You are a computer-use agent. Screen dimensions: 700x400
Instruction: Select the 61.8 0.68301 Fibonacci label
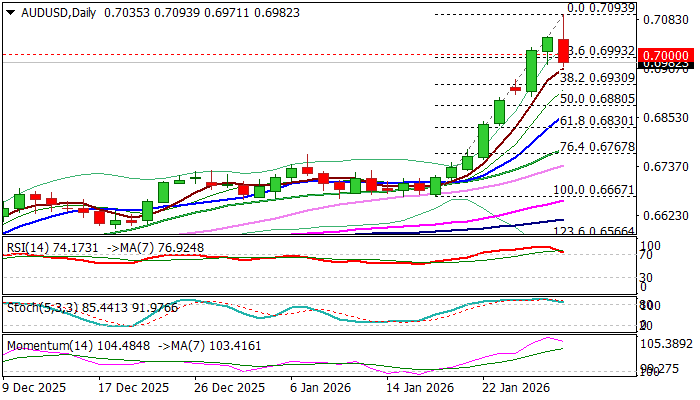[x=597, y=121]
